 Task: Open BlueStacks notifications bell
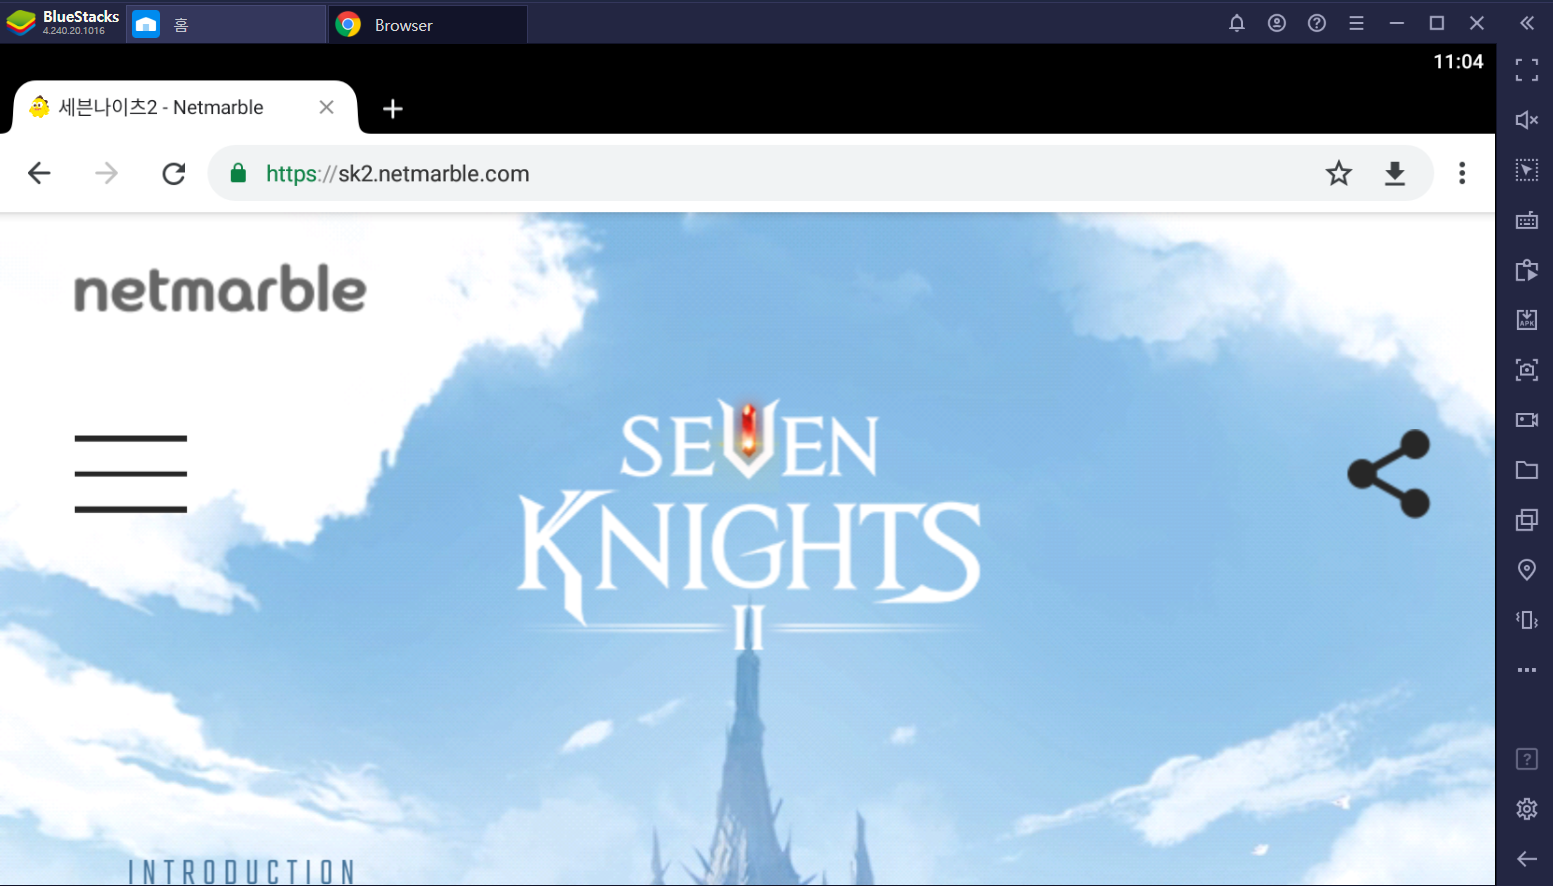click(1237, 23)
